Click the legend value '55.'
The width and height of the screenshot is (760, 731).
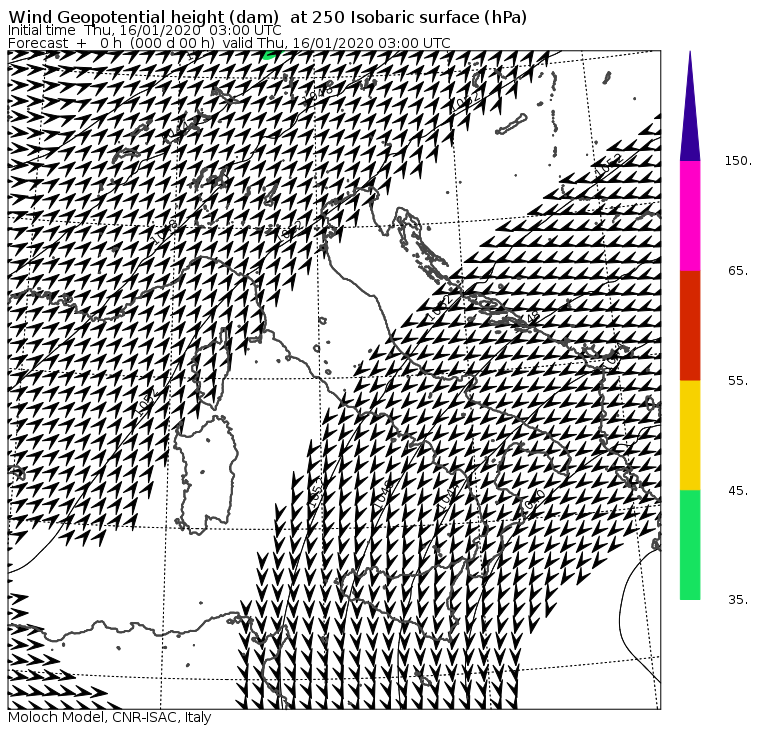(738, 381)
